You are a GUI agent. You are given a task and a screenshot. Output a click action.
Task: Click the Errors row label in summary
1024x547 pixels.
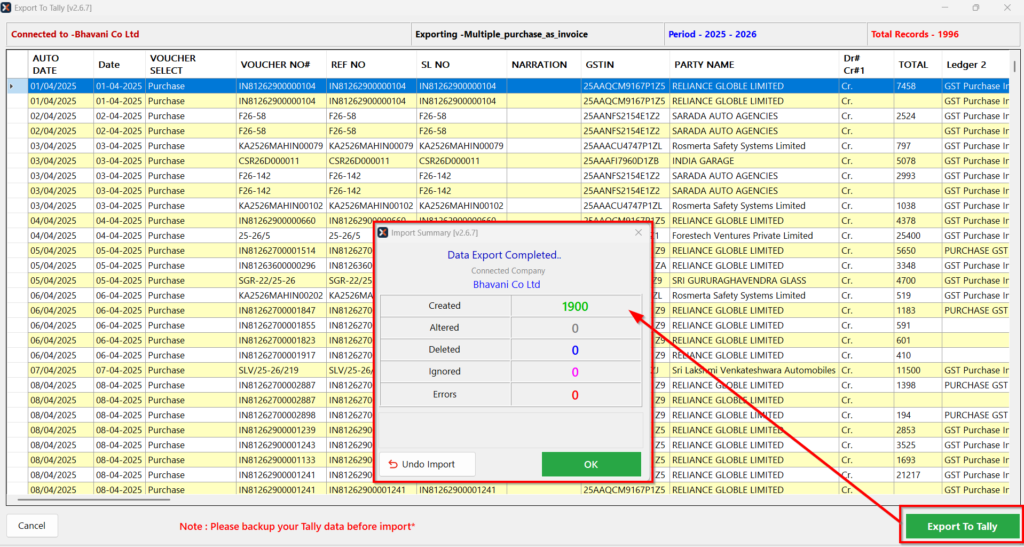pyautogui.click(x=444, y=394)
